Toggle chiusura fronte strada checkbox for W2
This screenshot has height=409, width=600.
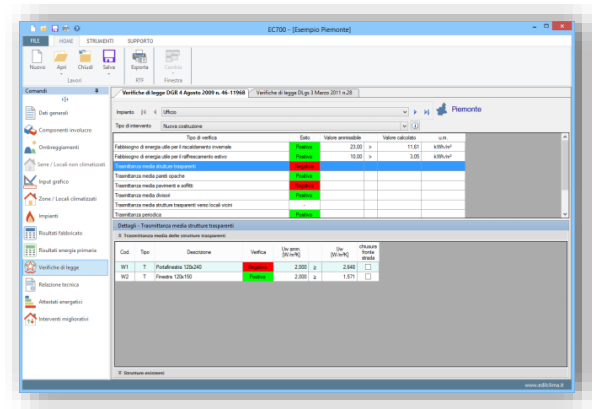pos(368,276)
